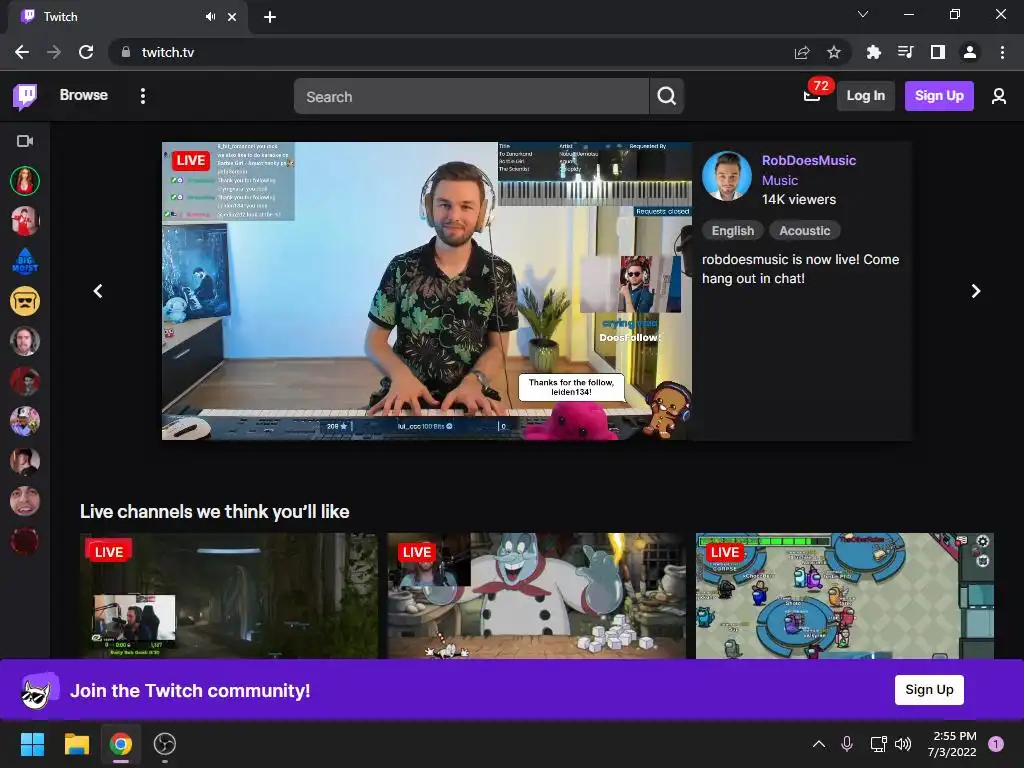This screenshot has width=1024, height=768.
Task: Click the Chrome taskbar icon
Action: [121, 744]
